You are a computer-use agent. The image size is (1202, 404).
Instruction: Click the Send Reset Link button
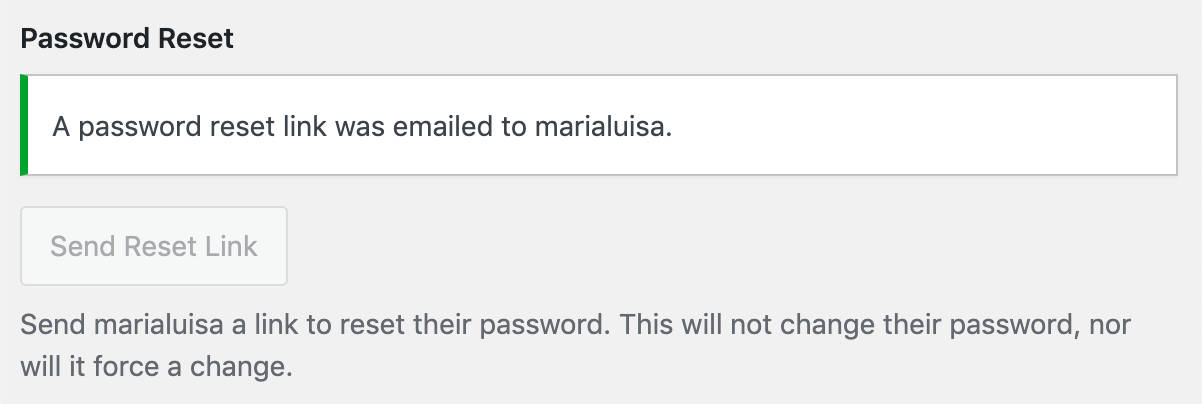(154, 246)
